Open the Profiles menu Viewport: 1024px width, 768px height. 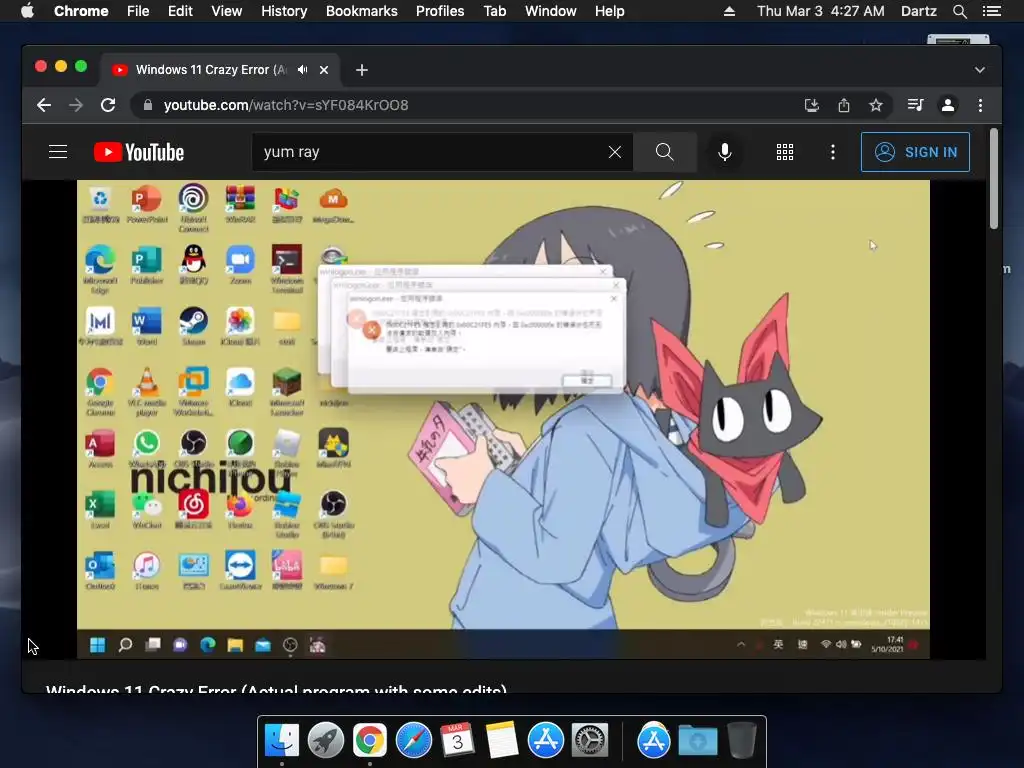click(440, 11)
